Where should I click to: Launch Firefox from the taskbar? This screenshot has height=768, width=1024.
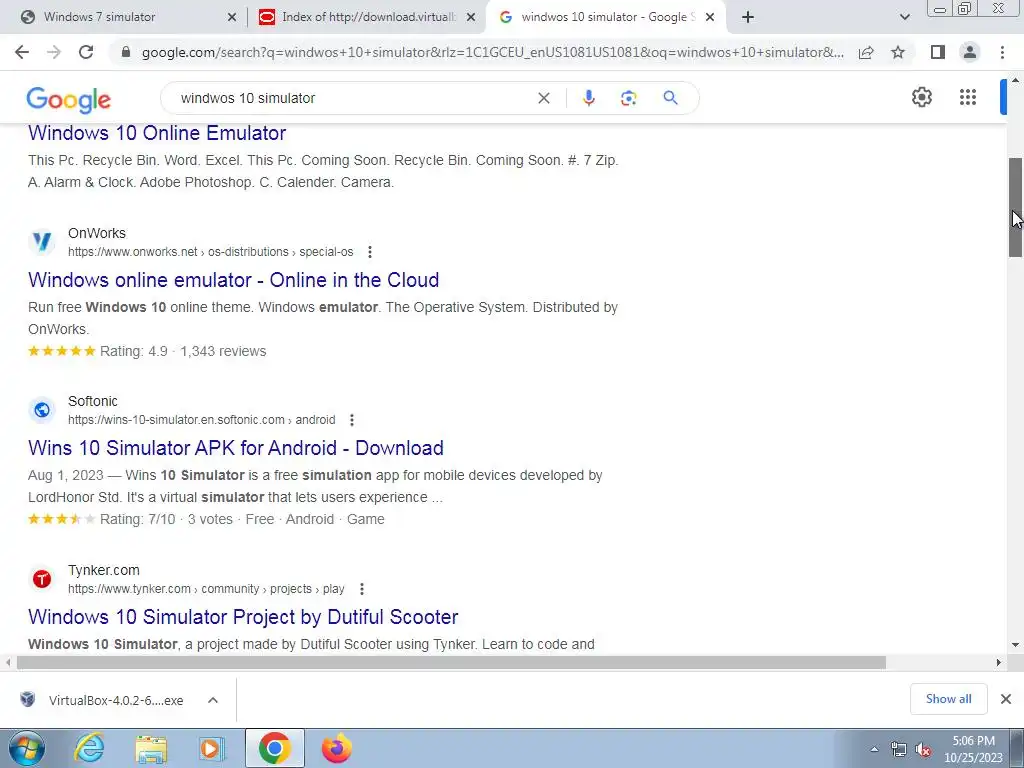pyautogui.click(x=336, y=748)
